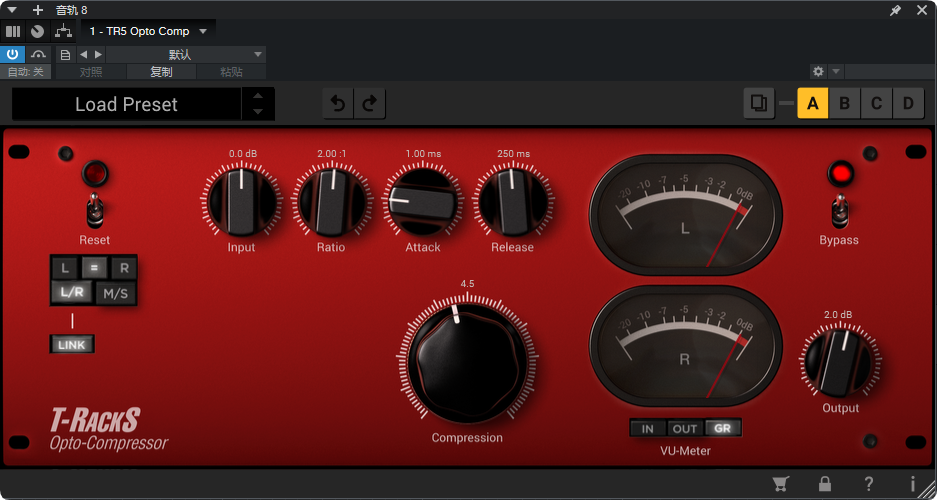Screen dimensions: 937x500
Task: Step to the next preset with the down arrow
Action: (x=258, y=112)
